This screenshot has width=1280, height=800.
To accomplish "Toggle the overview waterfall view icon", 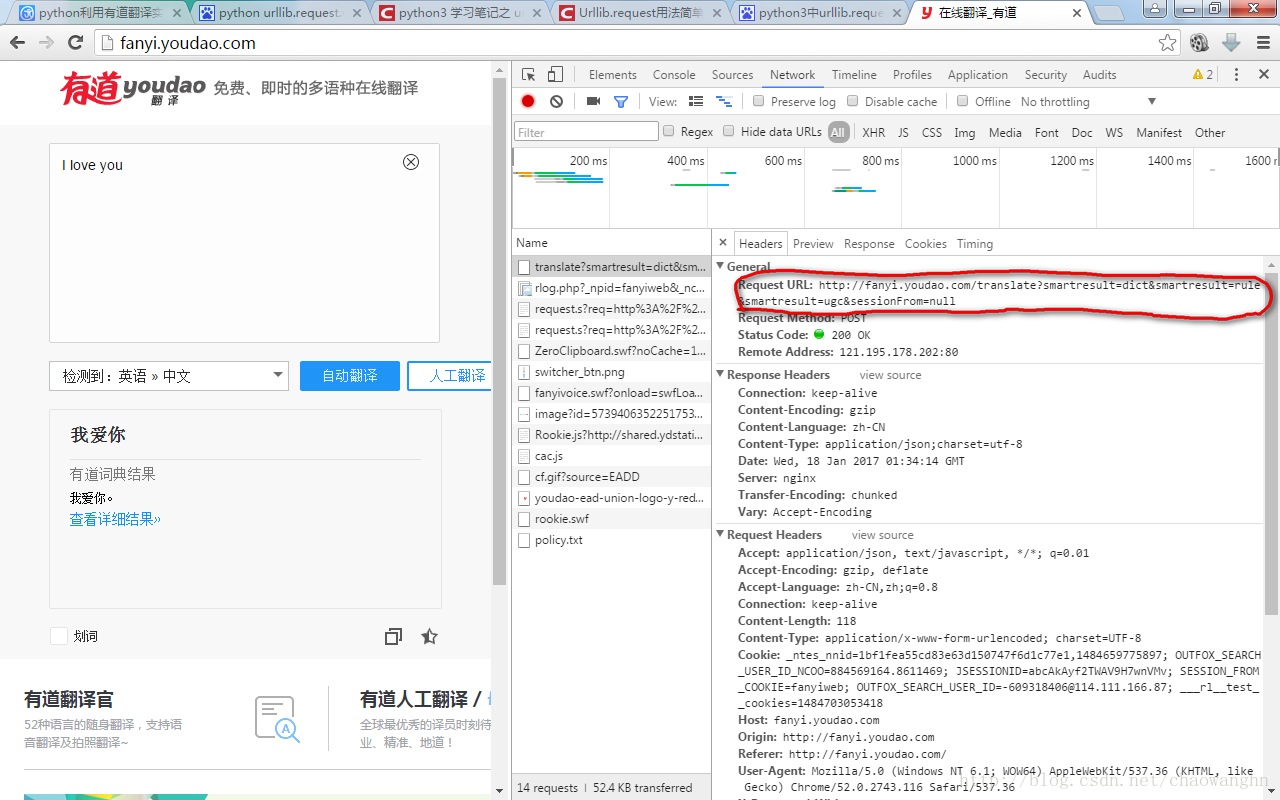I will (x=724, y=101).
